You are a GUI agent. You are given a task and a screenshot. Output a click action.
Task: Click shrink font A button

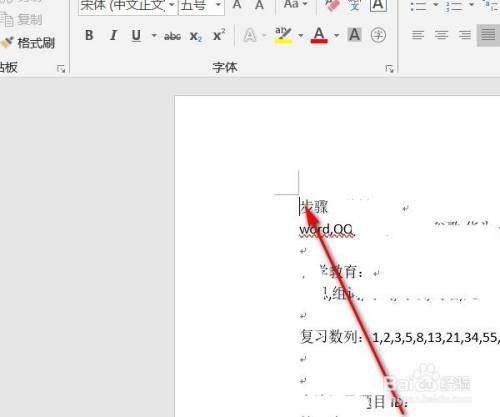click(259, 5)
